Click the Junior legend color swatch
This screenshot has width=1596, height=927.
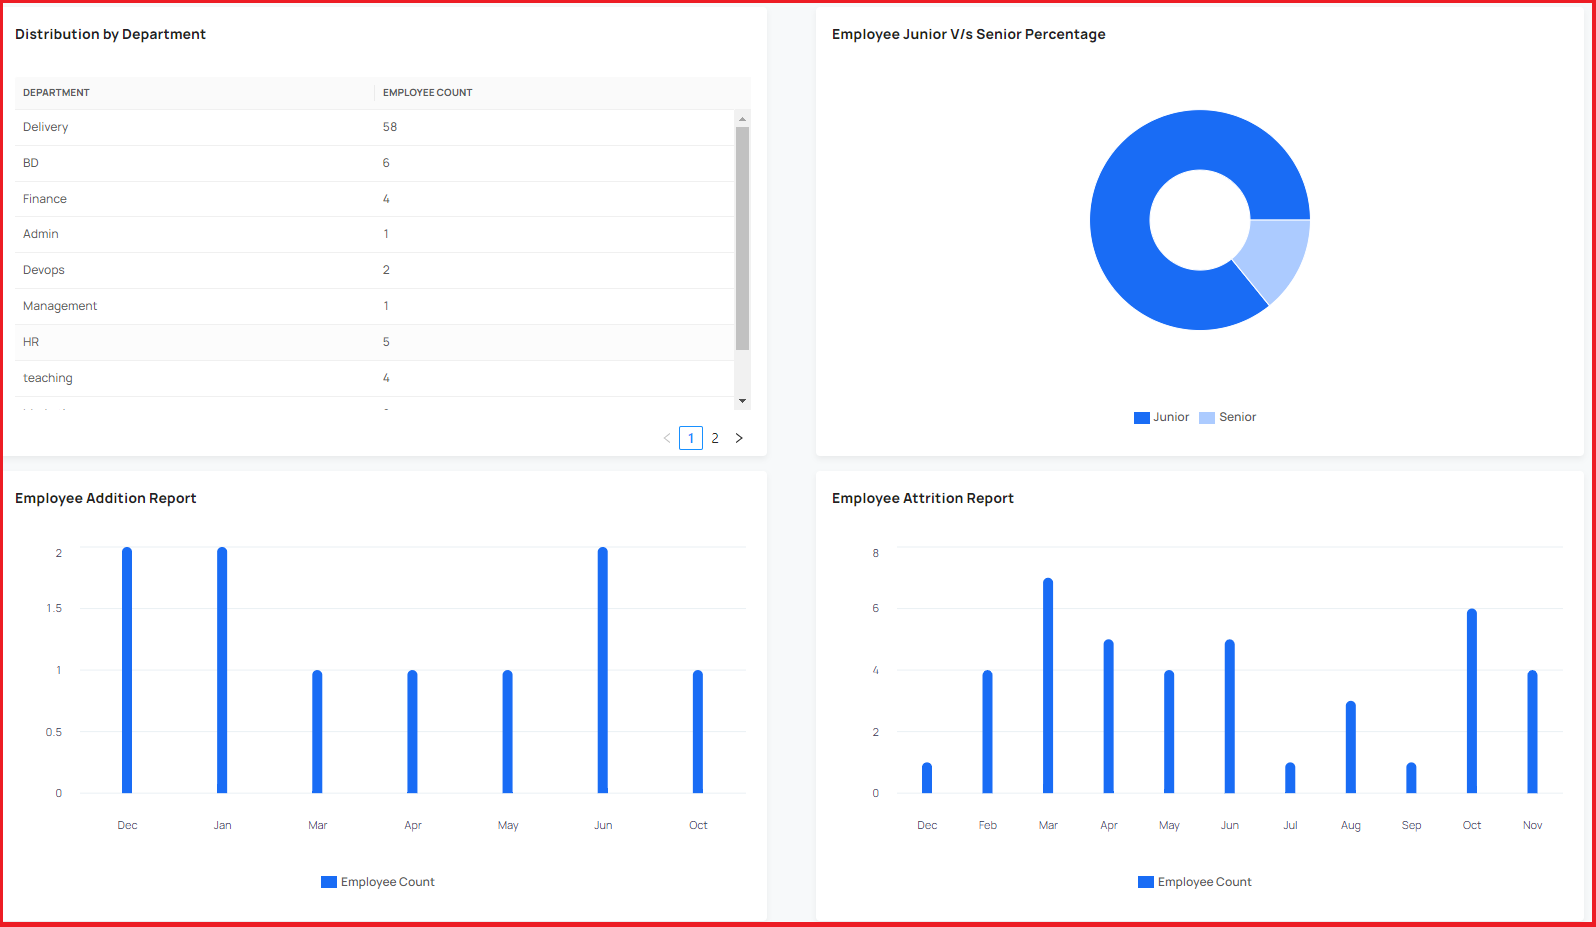[1142, 418]
